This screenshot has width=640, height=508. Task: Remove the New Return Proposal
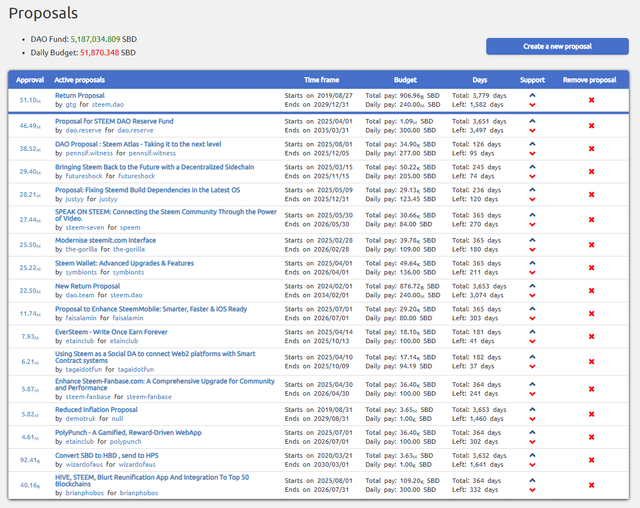point(591,291)
